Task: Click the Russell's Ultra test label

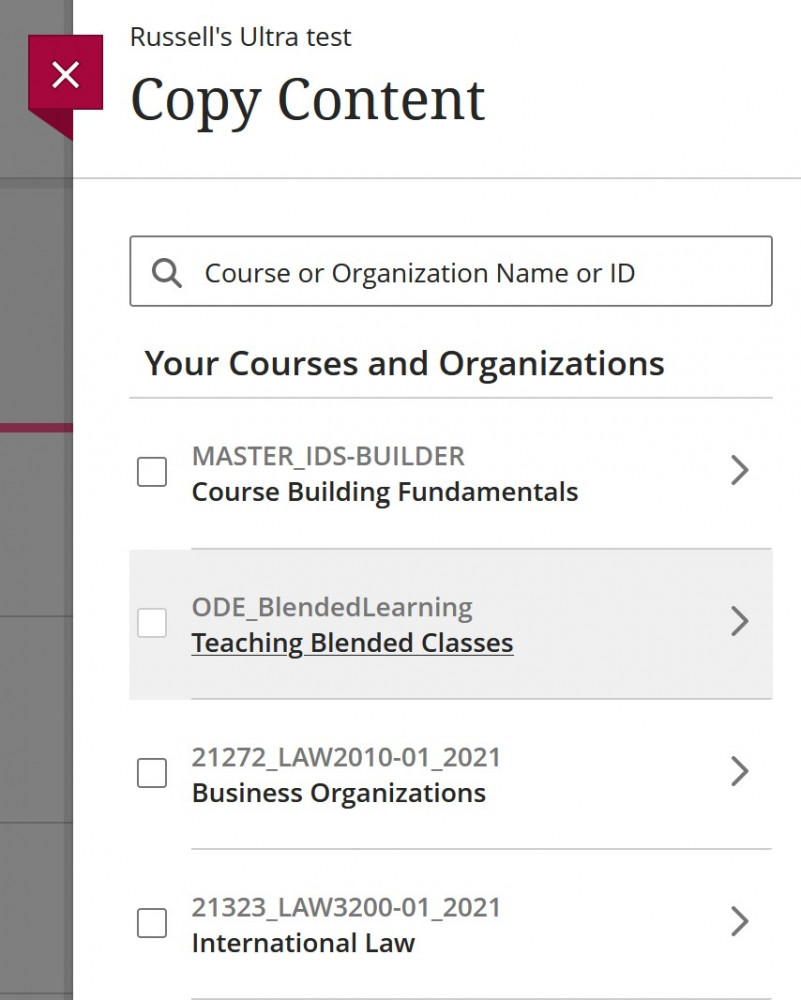Action: pos(240,37)
